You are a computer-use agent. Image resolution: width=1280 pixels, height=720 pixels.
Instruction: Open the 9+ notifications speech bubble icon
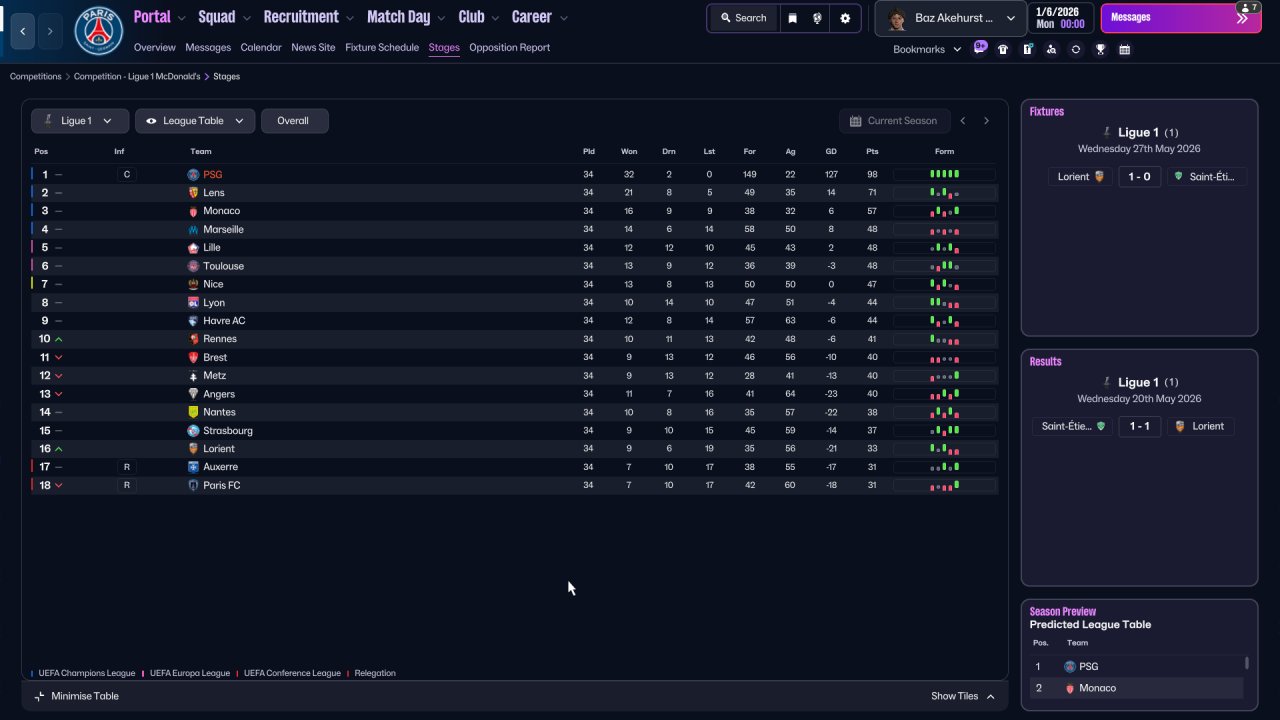click(x=980, y=47)
